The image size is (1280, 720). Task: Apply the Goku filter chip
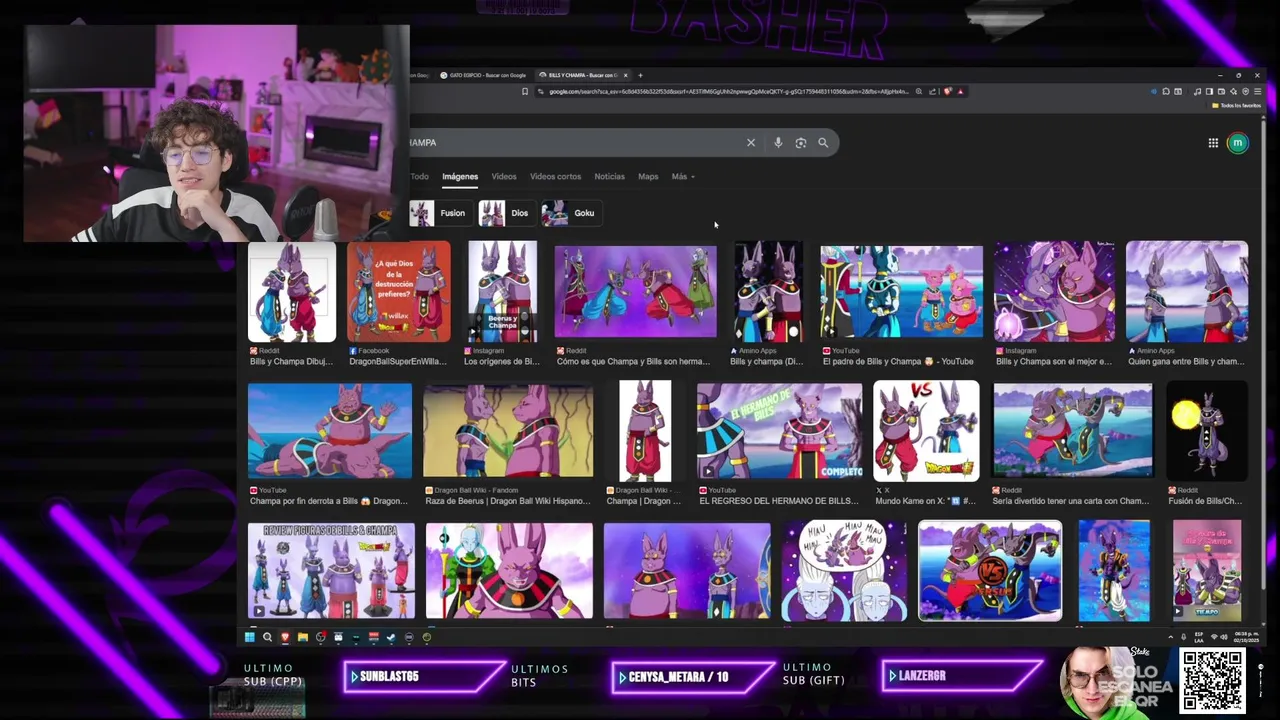[x=570, y=213]
